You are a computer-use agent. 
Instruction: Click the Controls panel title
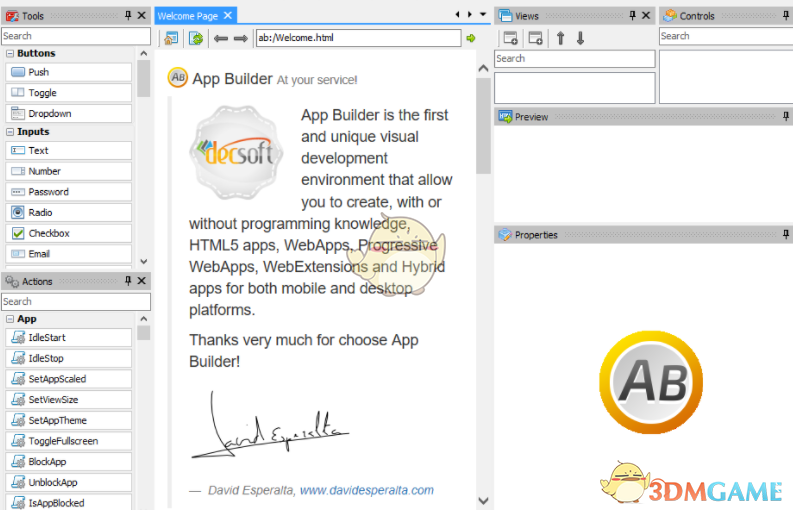[697, 16]
